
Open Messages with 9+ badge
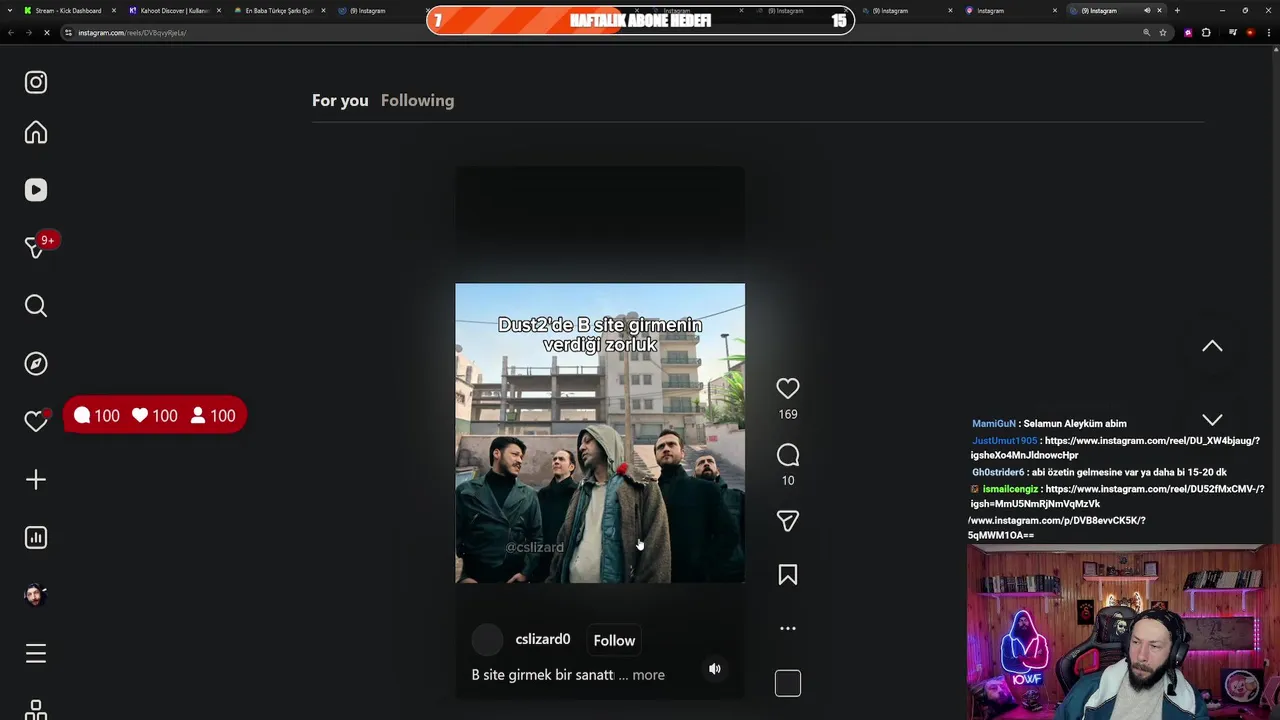(36, 248)
